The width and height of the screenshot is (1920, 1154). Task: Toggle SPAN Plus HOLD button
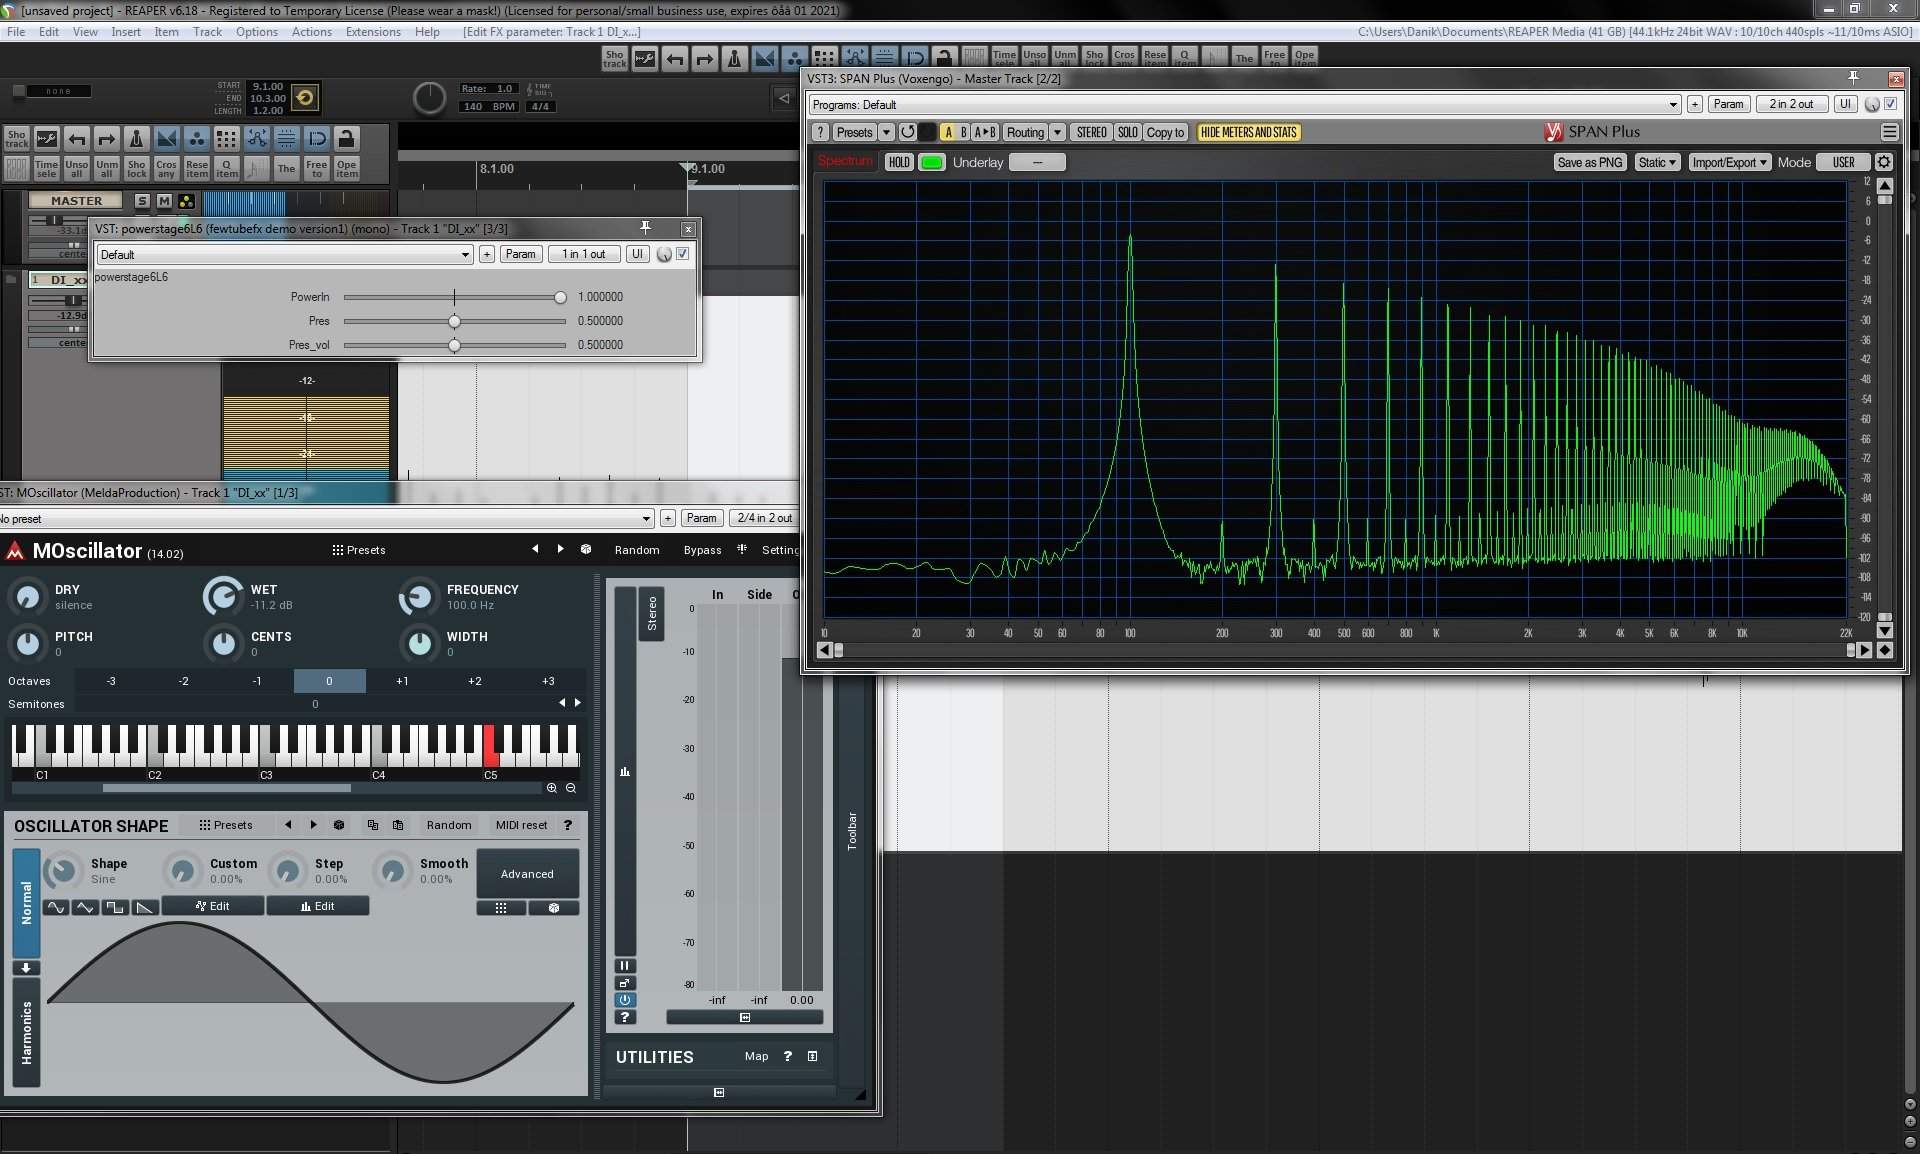[x=899, y=162]
